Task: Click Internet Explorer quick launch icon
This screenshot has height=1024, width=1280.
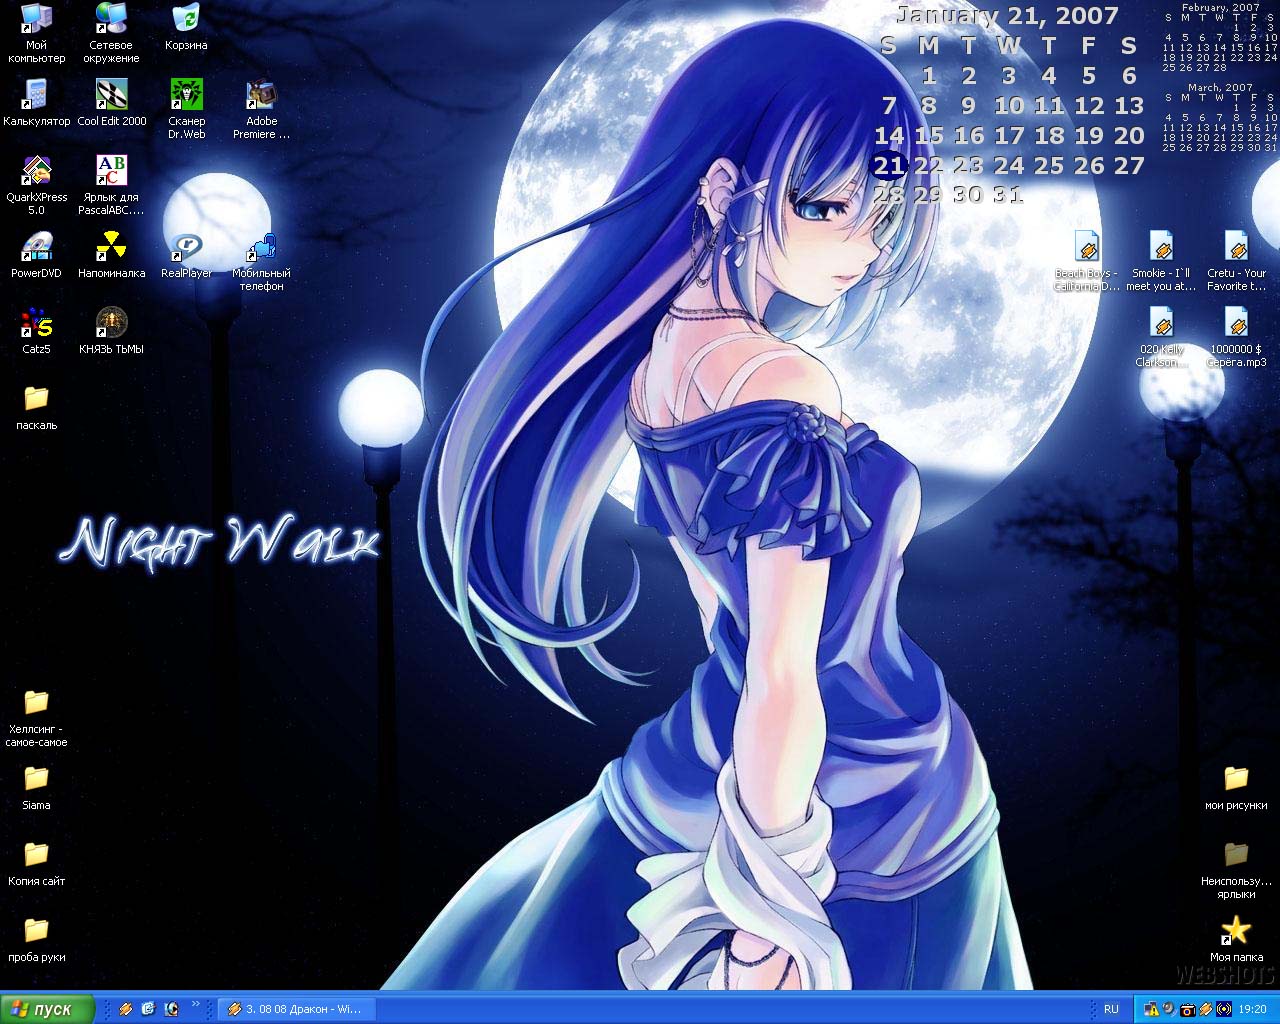Action: click(x=148, y=1009)
